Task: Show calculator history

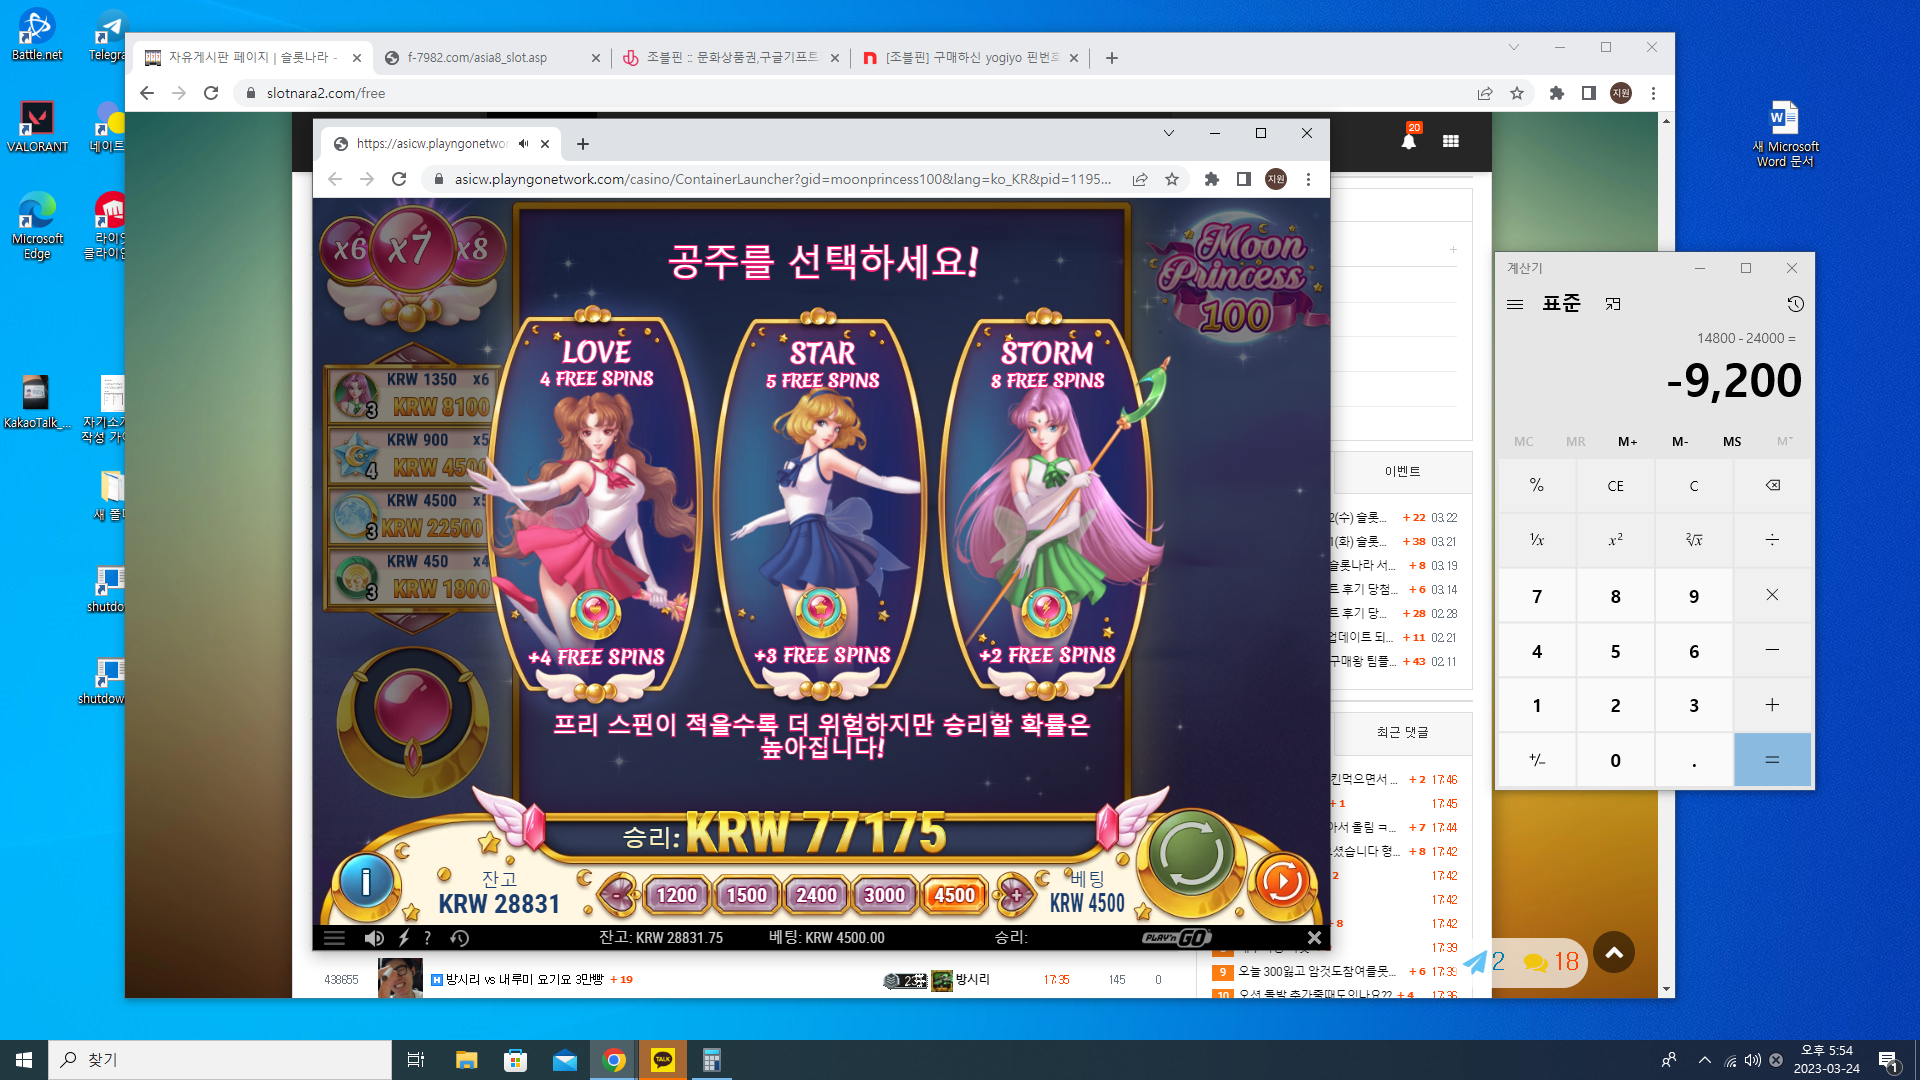Action: (x=1796, y=304)
